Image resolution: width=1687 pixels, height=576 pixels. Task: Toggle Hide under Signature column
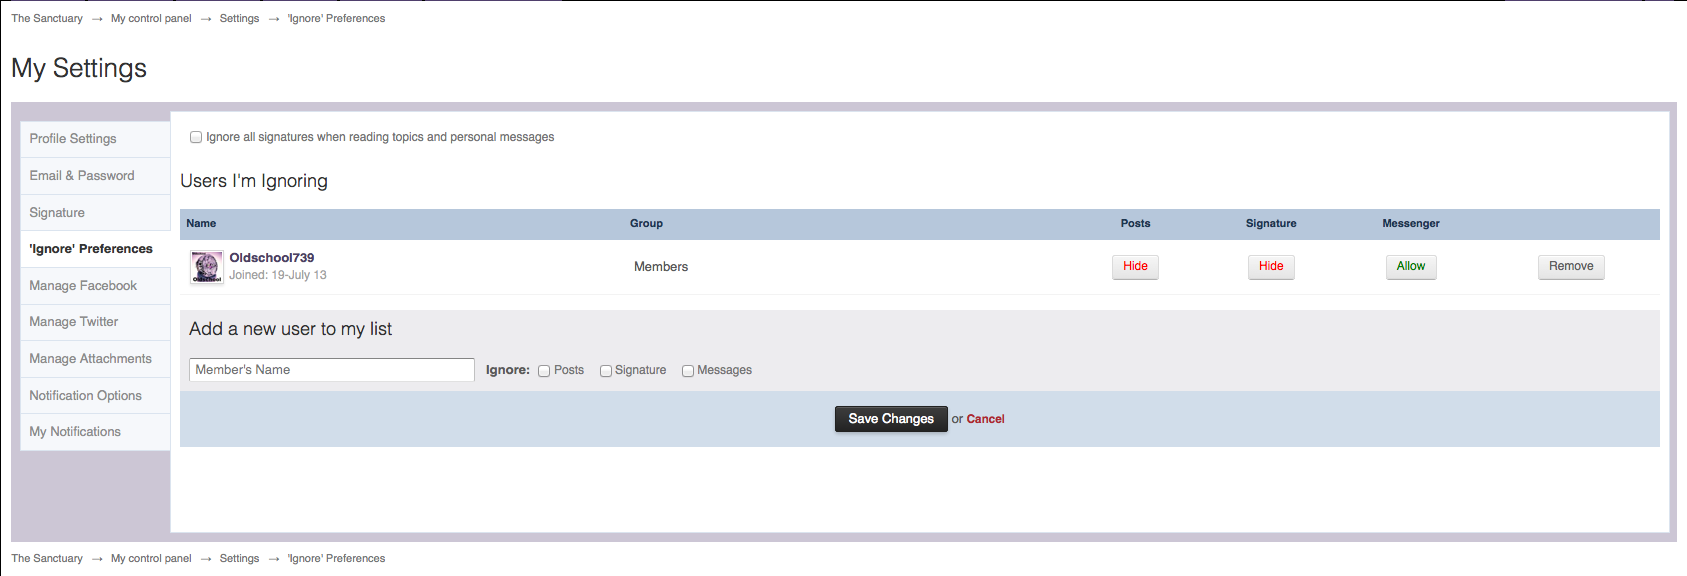click(1271, 266)
